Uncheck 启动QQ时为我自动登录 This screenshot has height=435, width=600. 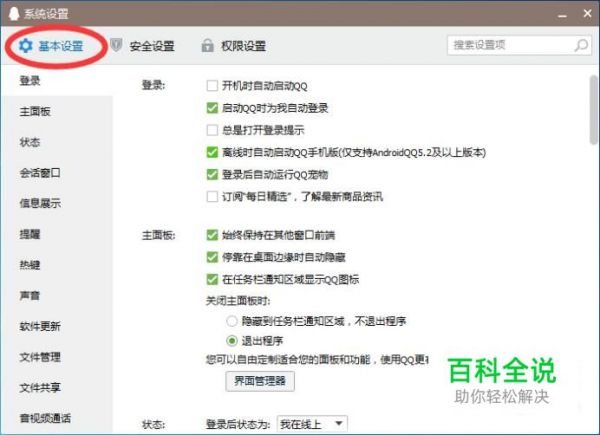pyautogui.click(x=212, y=108)
